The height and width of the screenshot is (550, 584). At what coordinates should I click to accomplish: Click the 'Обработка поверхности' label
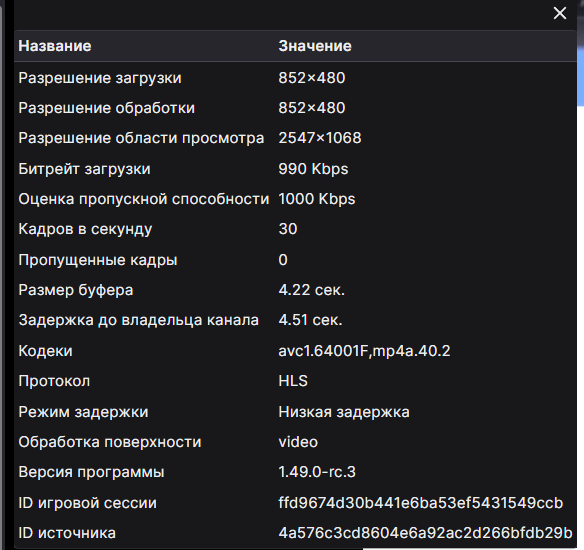110,442
